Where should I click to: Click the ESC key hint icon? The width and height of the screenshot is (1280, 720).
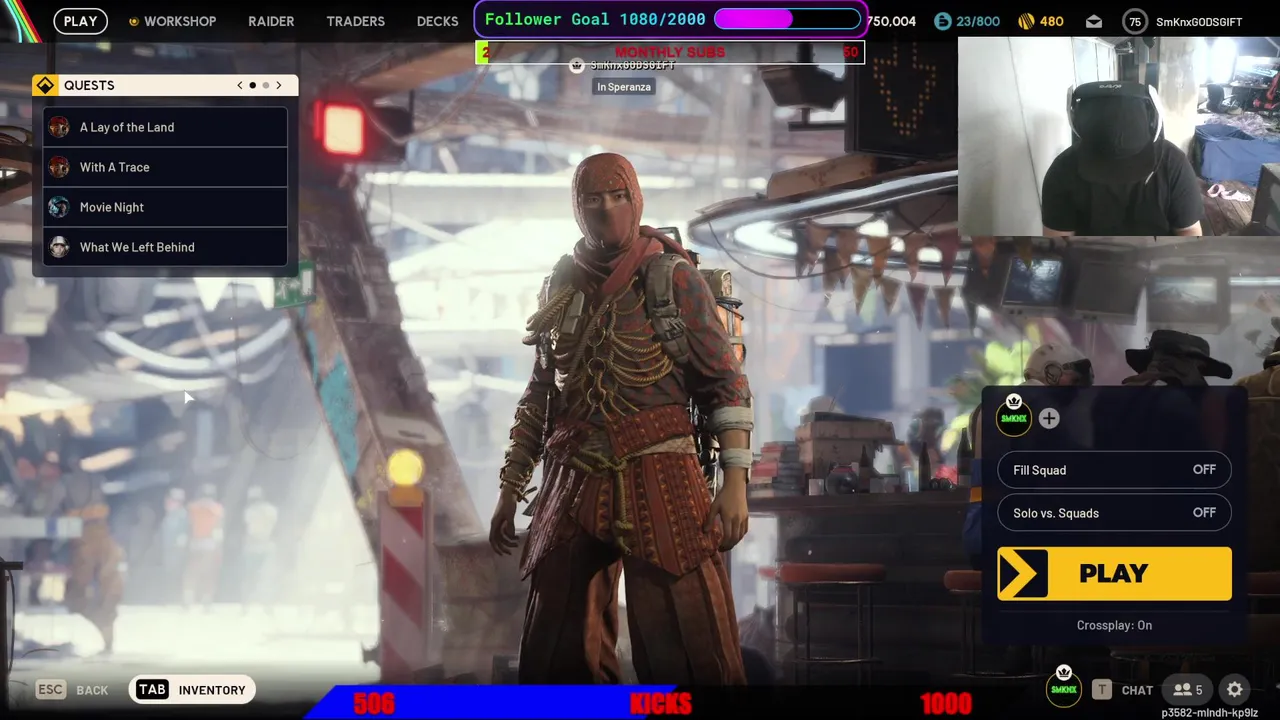pos(50,689)
